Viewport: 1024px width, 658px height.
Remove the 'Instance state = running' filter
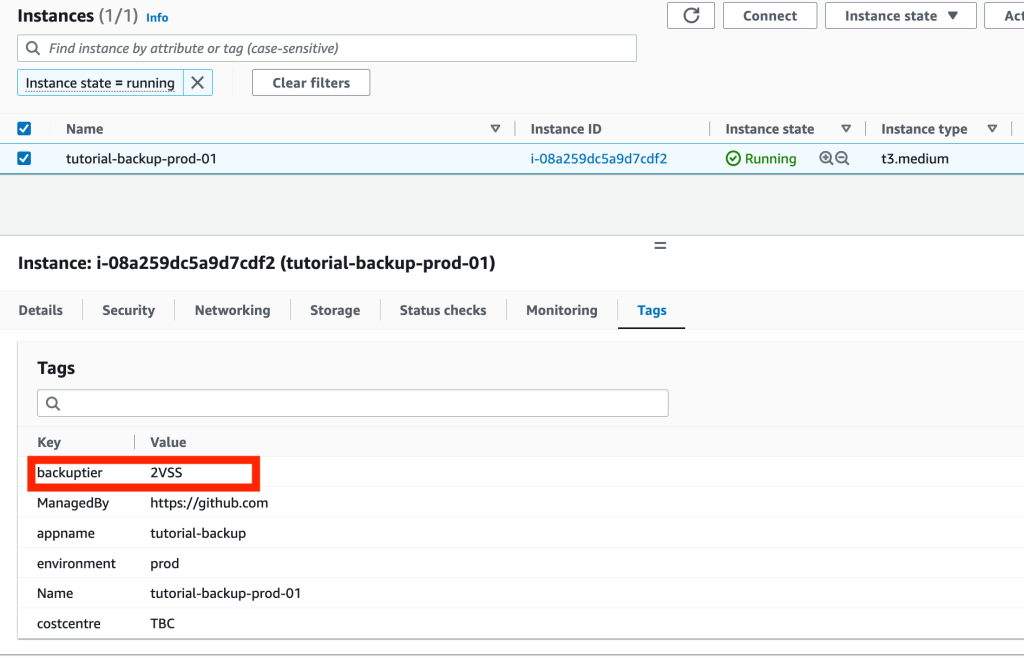[x=198, y=83]
